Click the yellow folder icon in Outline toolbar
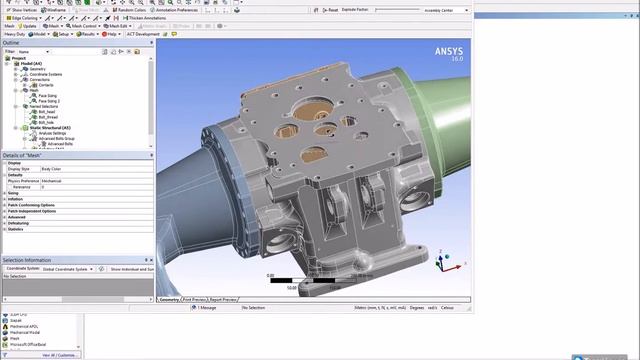 (137, 52)
